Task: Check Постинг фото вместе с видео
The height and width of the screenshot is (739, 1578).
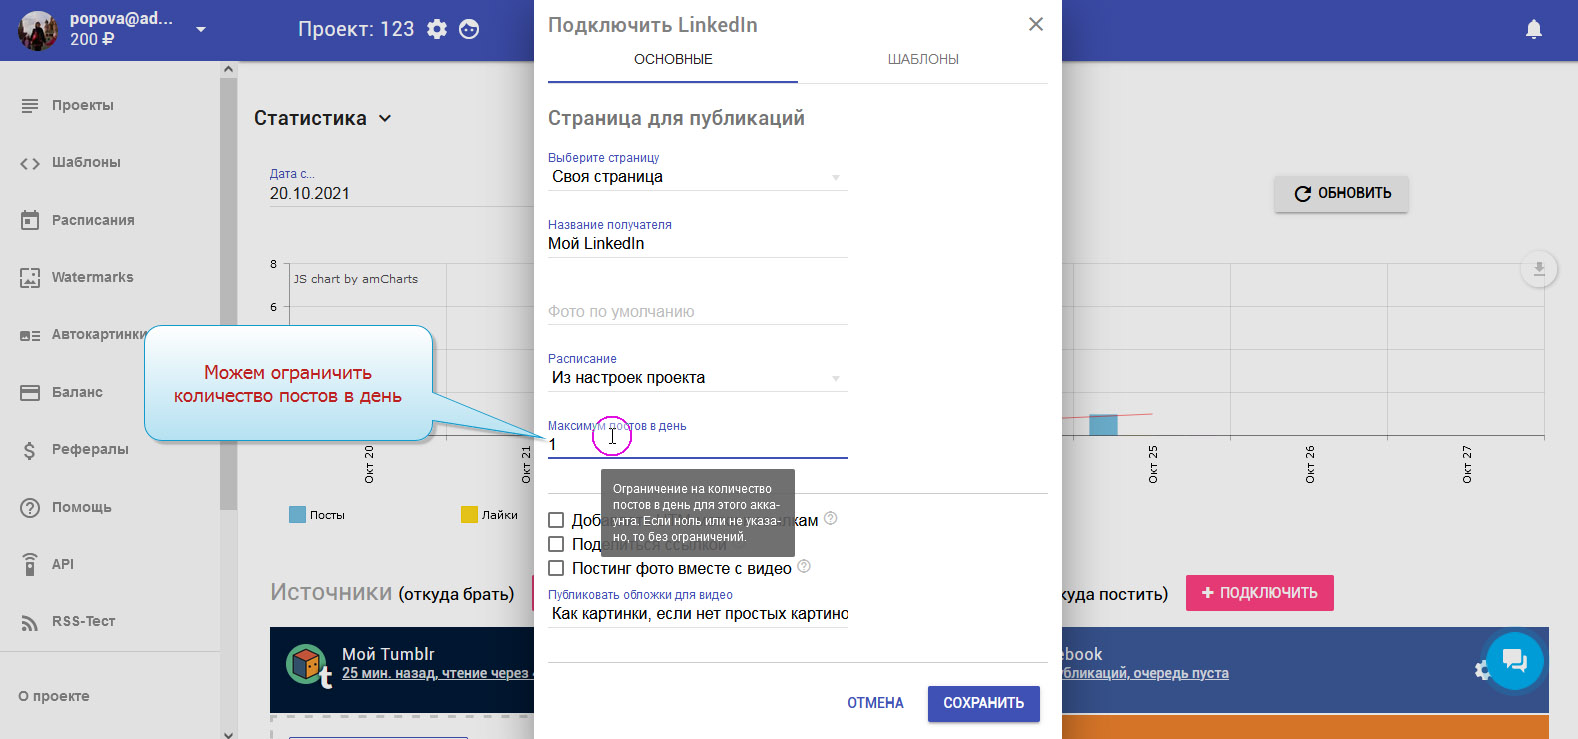Action: [556, 568]
